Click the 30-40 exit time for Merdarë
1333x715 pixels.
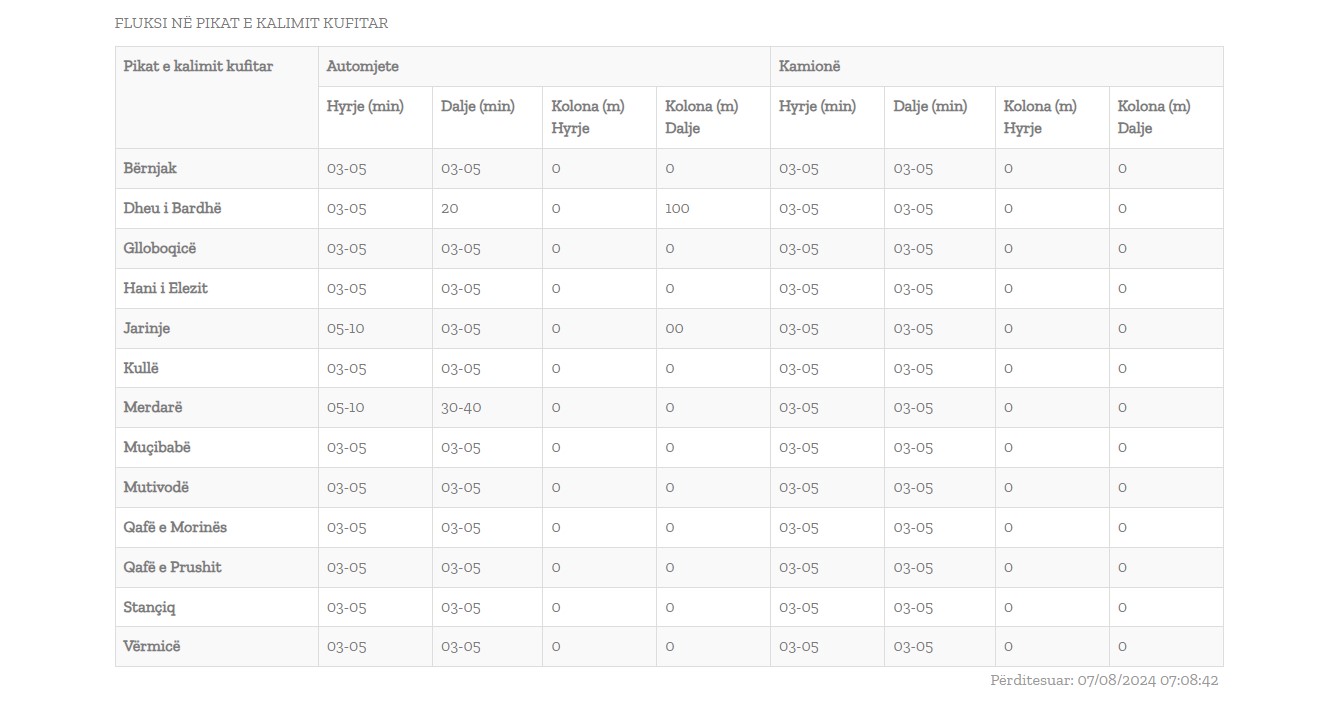pos(461,407)
